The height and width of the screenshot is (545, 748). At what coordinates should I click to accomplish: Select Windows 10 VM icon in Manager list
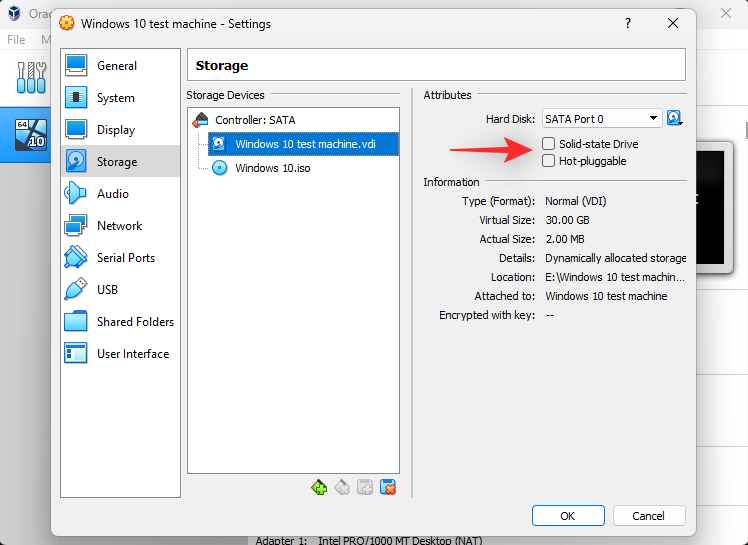pyautogui.click(x=31, y=135)
